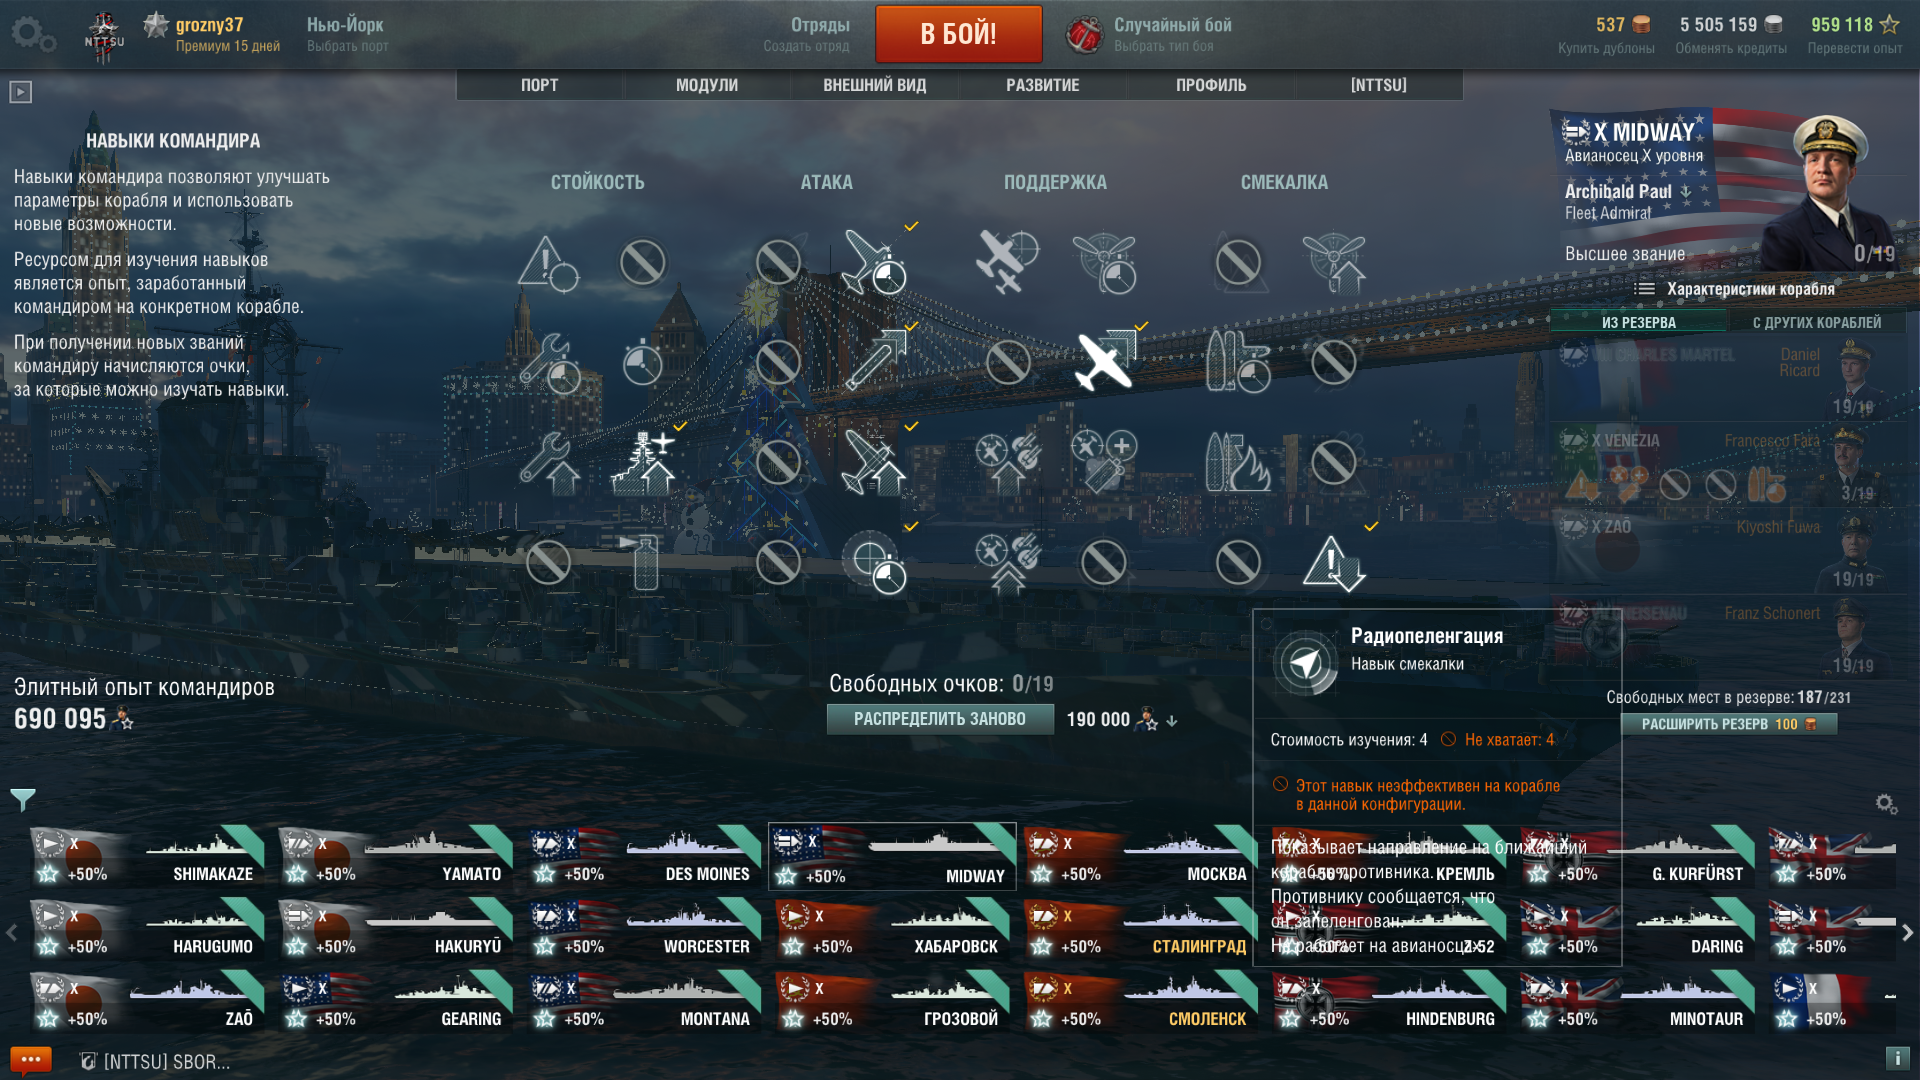Toggle the third-row aircraft upgrade skill
The width and height of the screenshot is (1920, 1080).
point(874,462)
